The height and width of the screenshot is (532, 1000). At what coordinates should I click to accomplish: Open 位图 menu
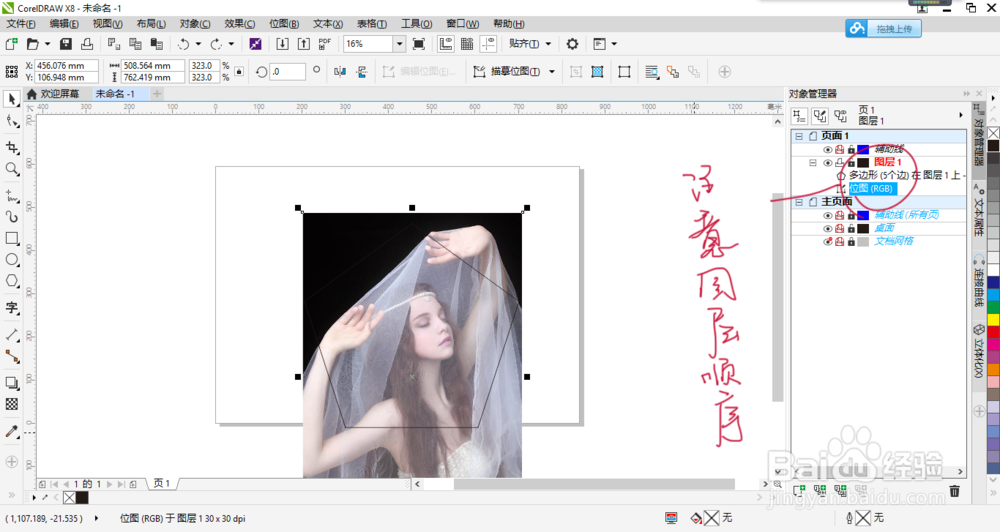click(284, 24)
